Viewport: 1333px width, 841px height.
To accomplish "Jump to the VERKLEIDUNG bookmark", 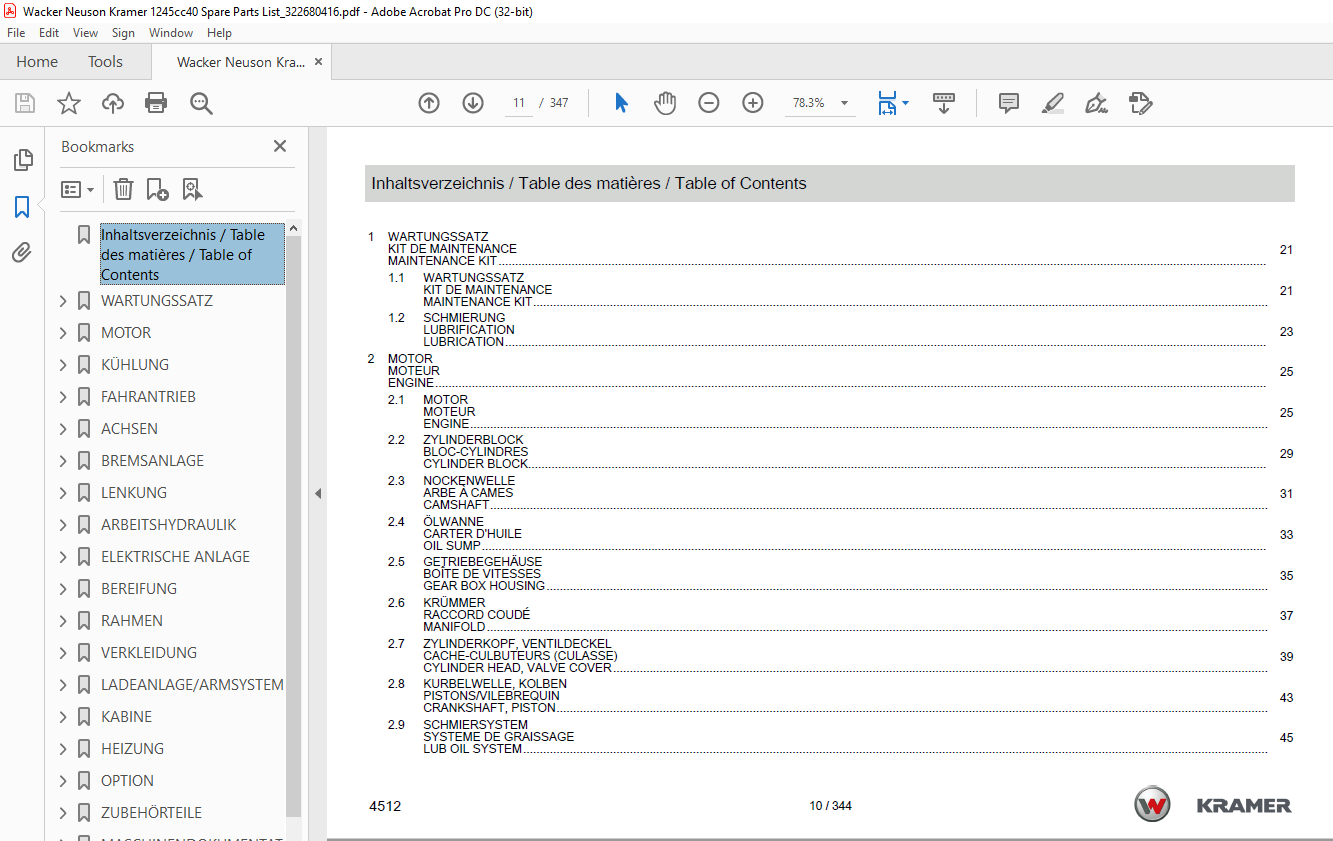I will [149, 653].
